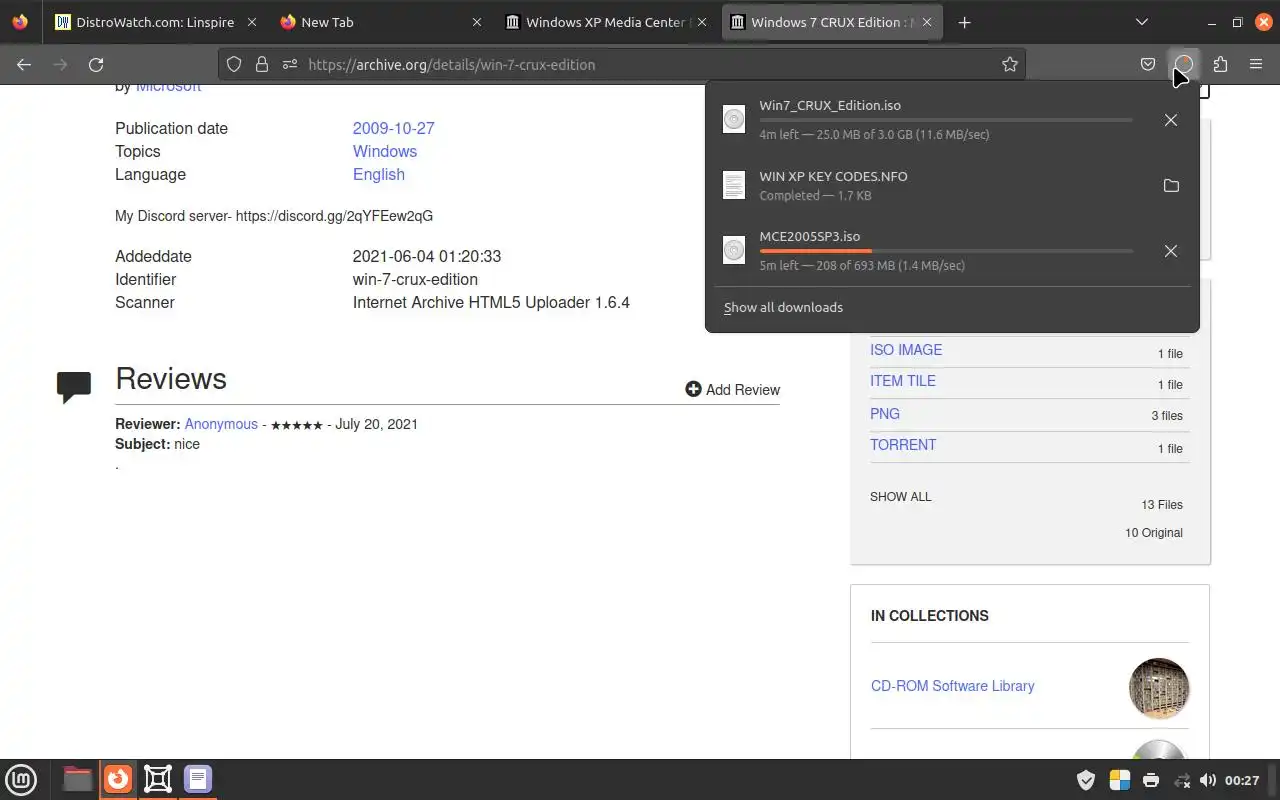
Task: Open the Anonymous reviewer link
Action: (221, 424)
